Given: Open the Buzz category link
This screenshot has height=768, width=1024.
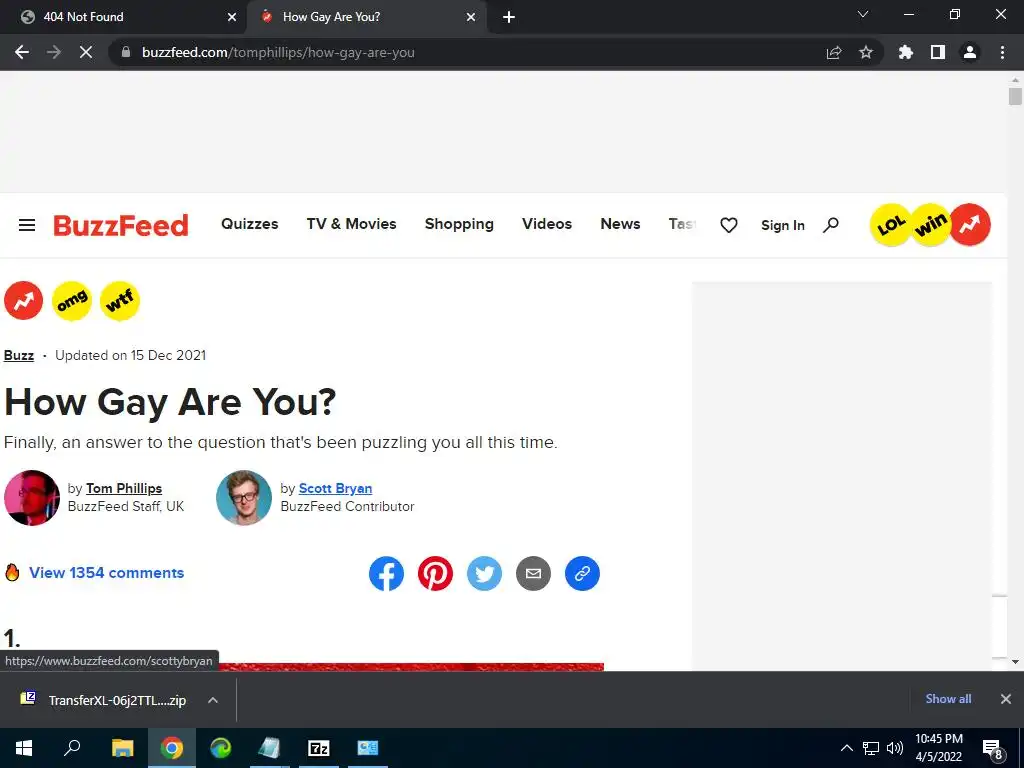Looking at the screenshot, I should (19, 355).
